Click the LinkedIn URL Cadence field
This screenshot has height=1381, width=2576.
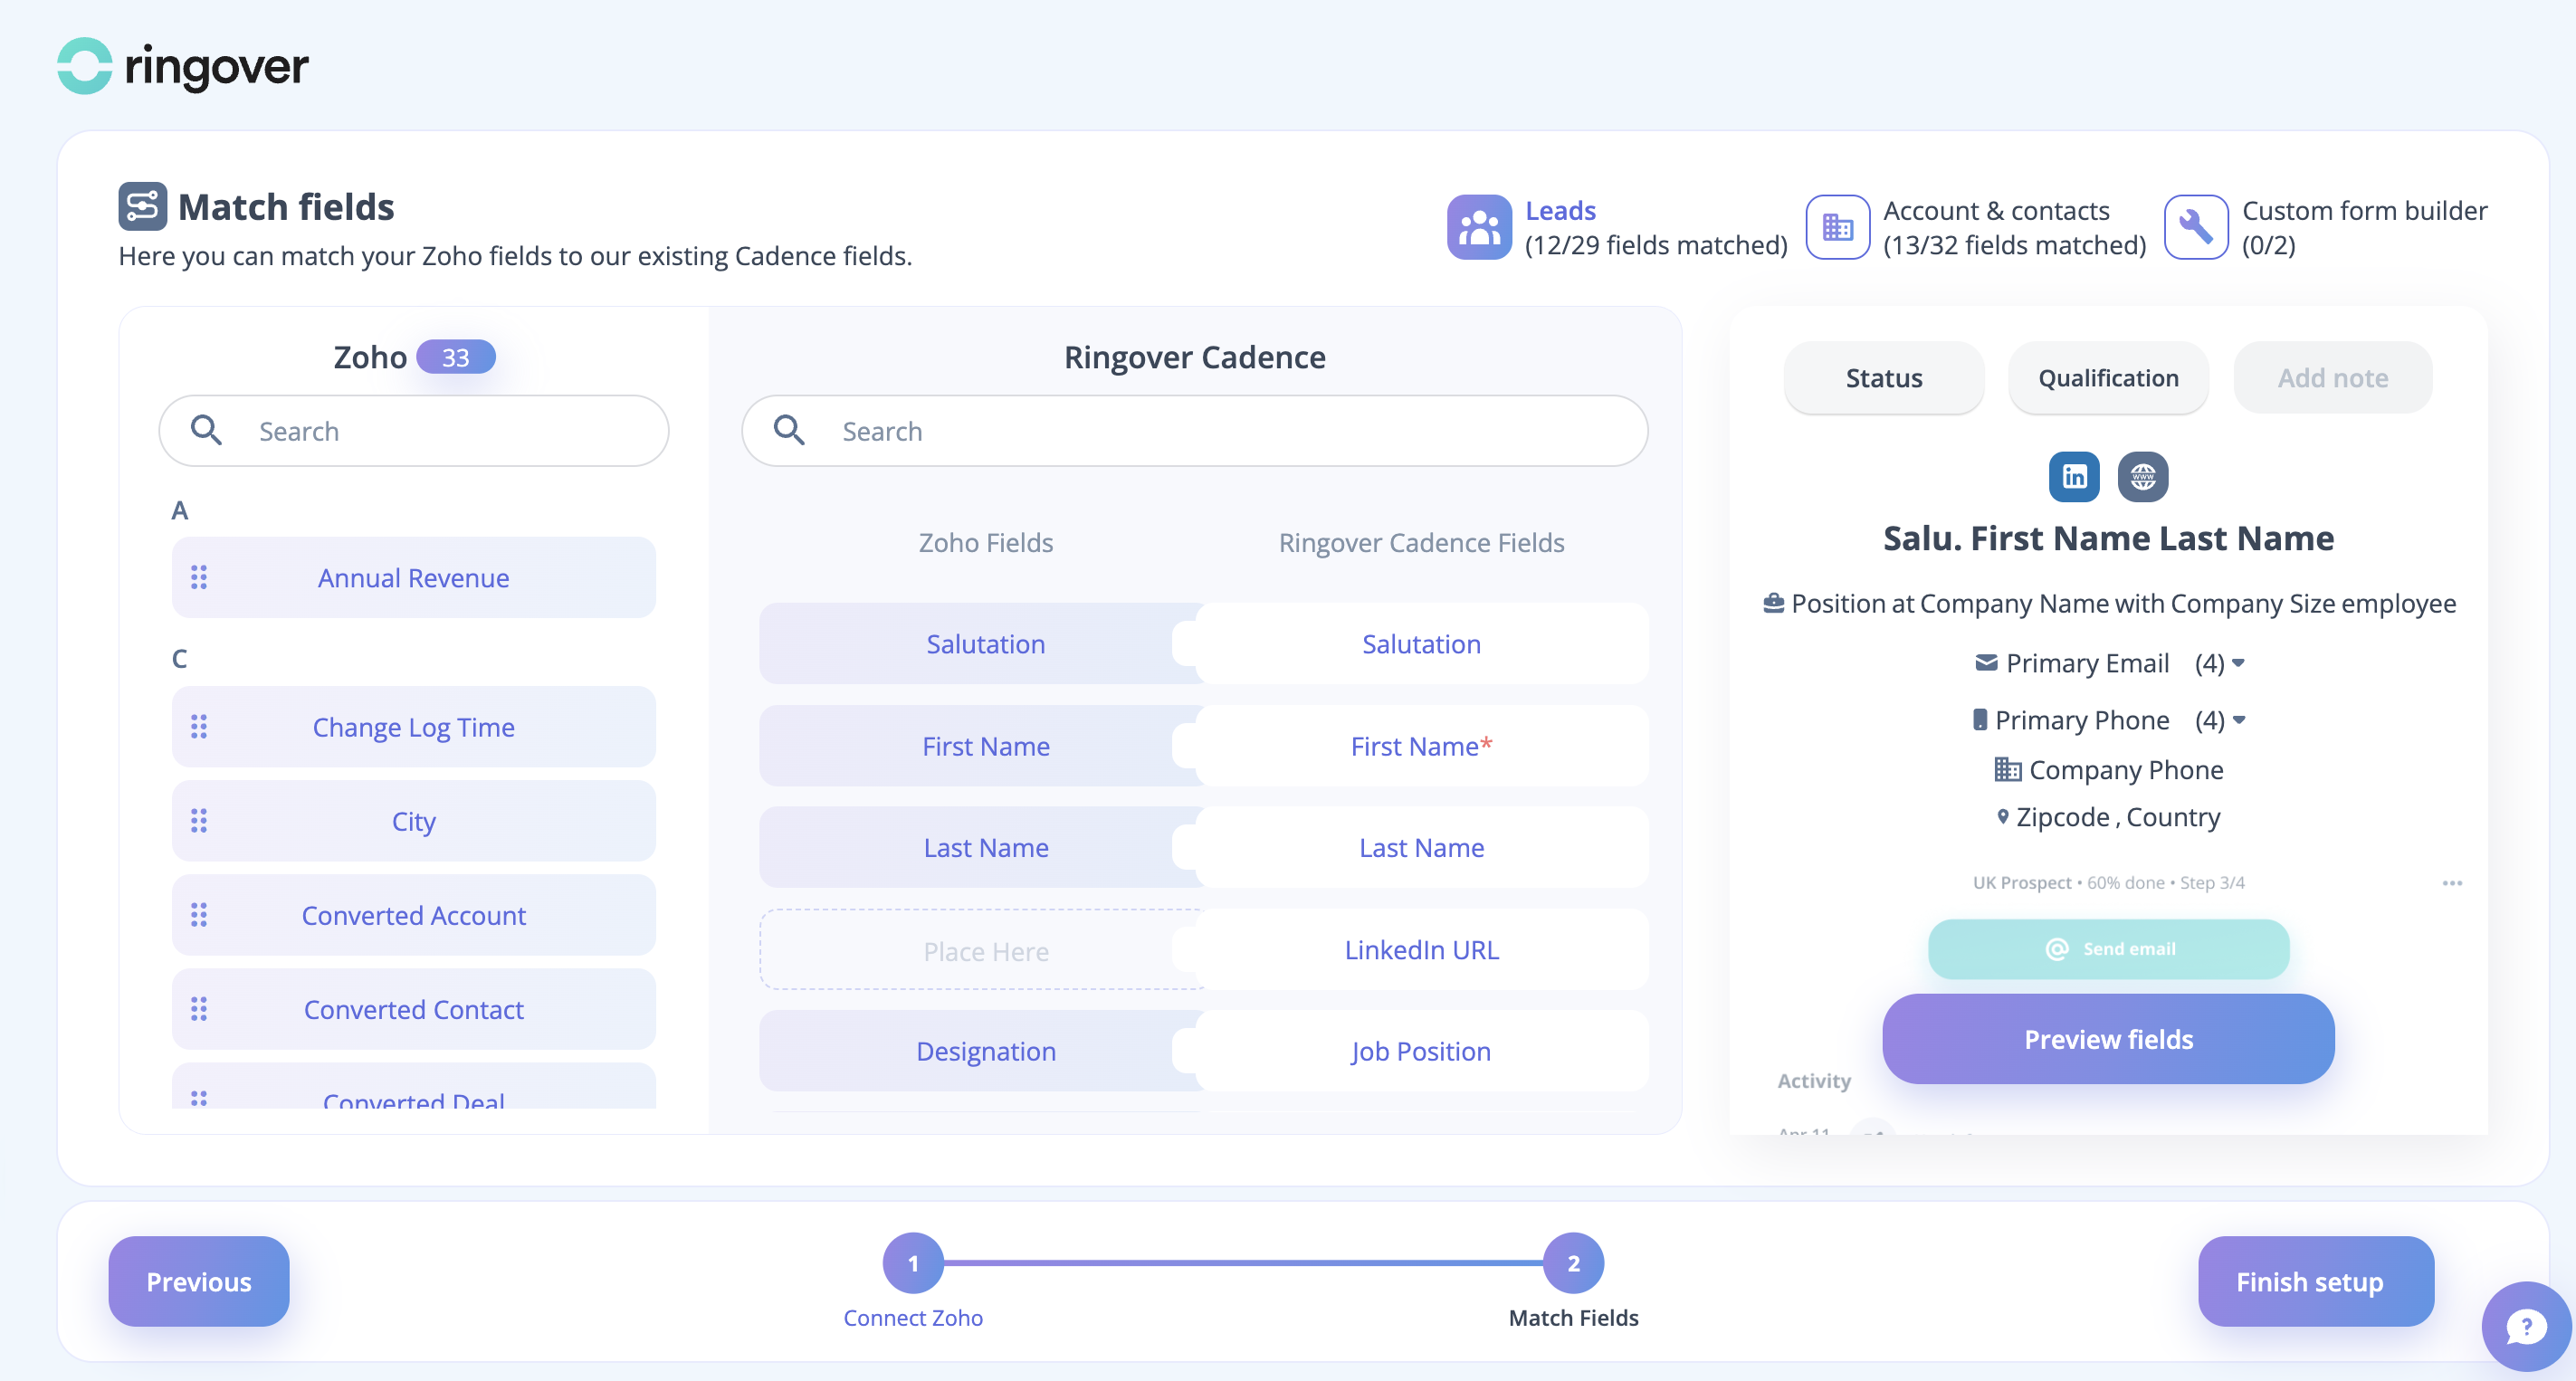pyautogui.click(x=1421, y=949)
